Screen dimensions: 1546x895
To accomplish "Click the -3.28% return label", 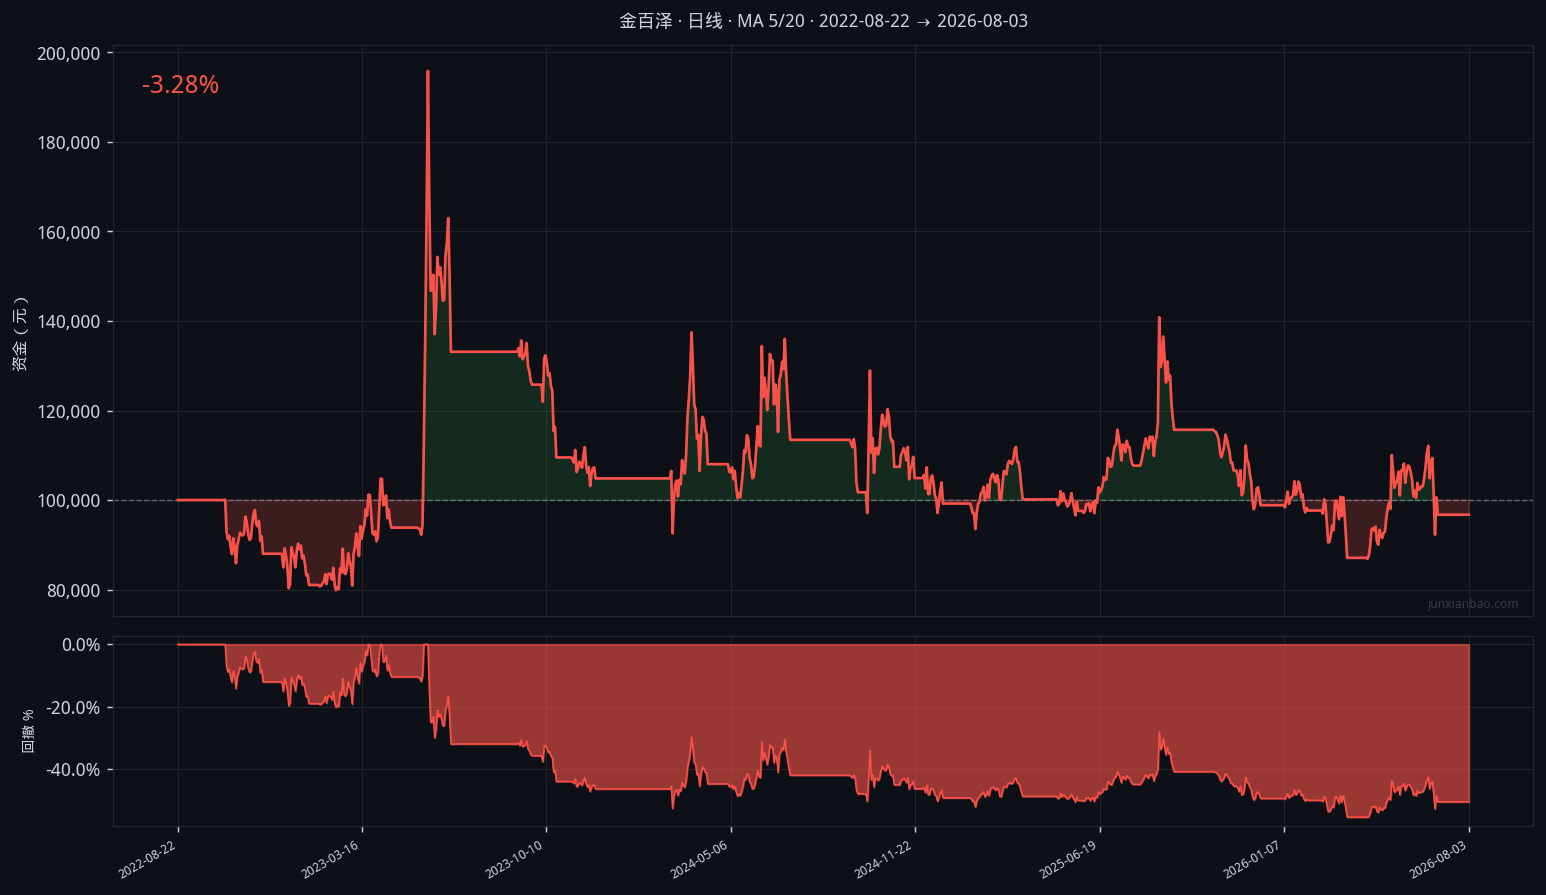I will click(x=180, y=85).
